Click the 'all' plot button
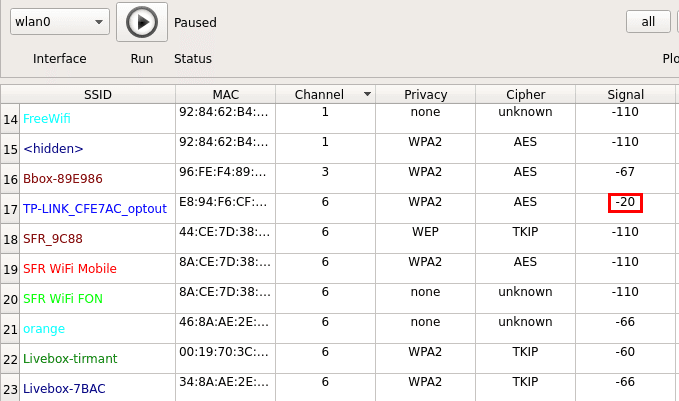 coord(648,22)
